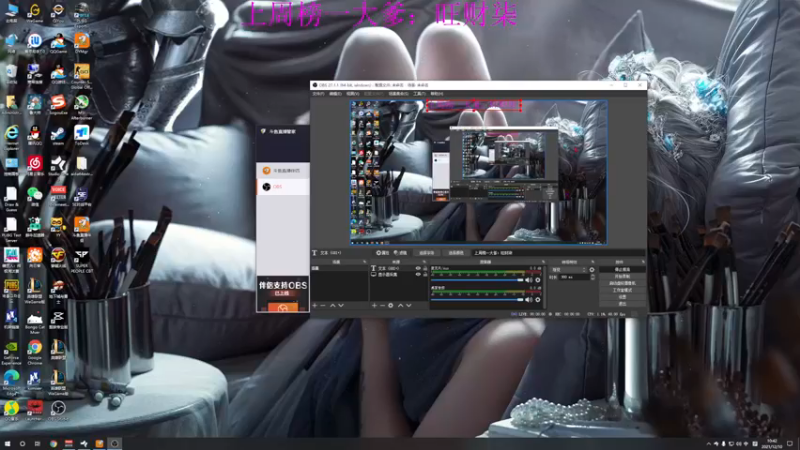Remove selected source with the minus icon
Screen dimensions: 800x450
click(383, 305)
